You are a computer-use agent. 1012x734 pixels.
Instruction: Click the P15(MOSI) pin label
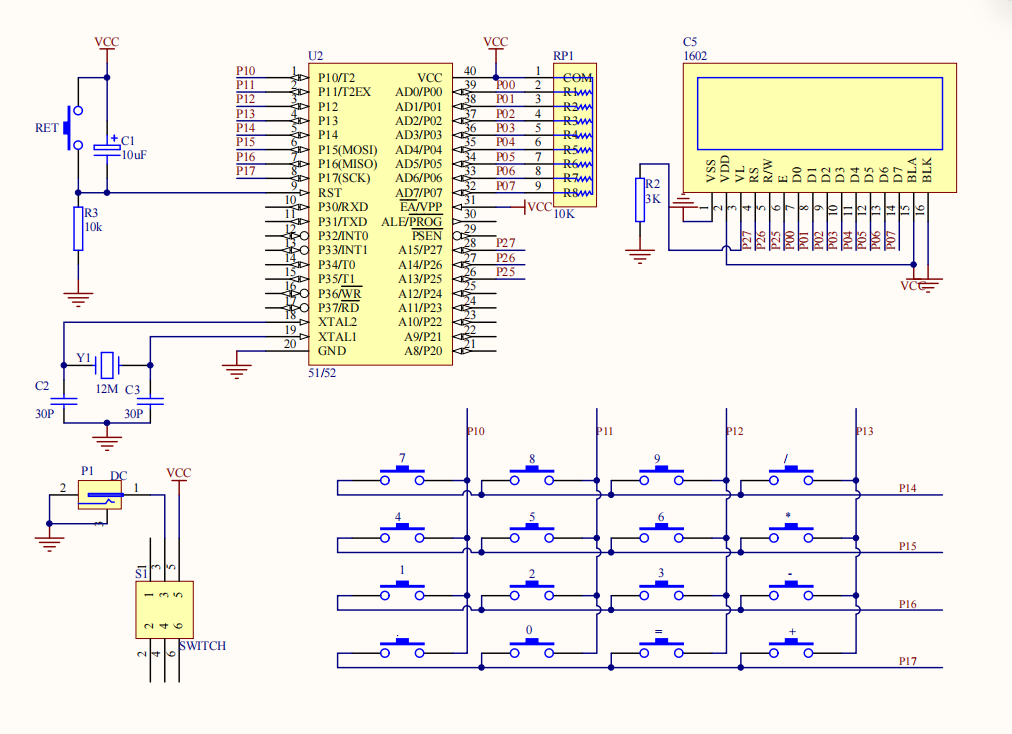[348, 150]
